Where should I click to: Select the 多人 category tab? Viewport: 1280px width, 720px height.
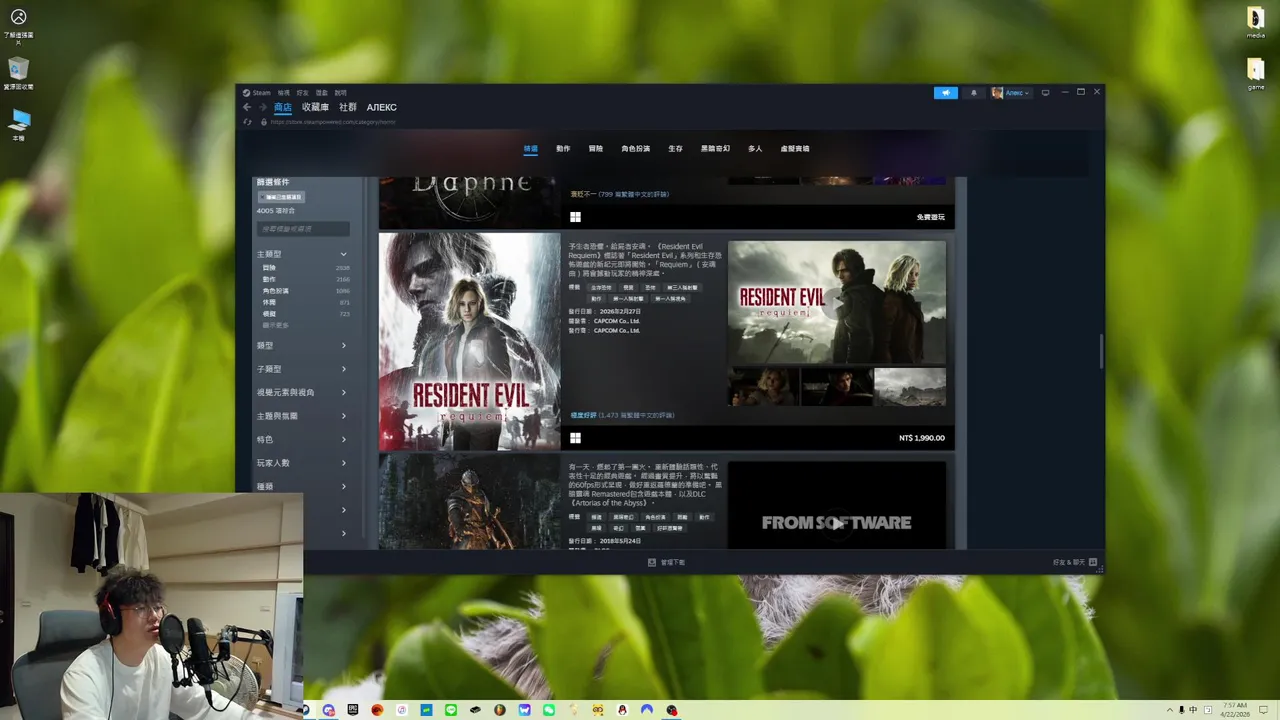pyautogui.click(x=755, y=148)
